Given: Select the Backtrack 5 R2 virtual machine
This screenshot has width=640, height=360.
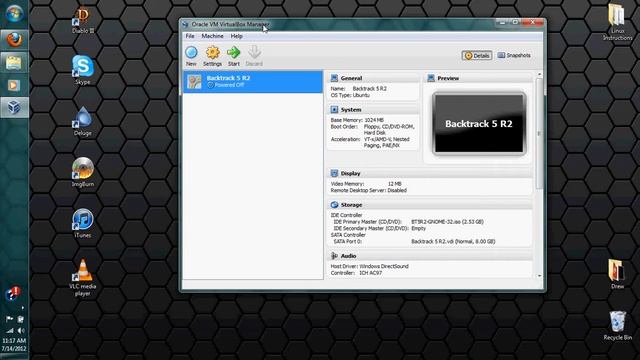Looking at the screenshot, I should 253,82.
